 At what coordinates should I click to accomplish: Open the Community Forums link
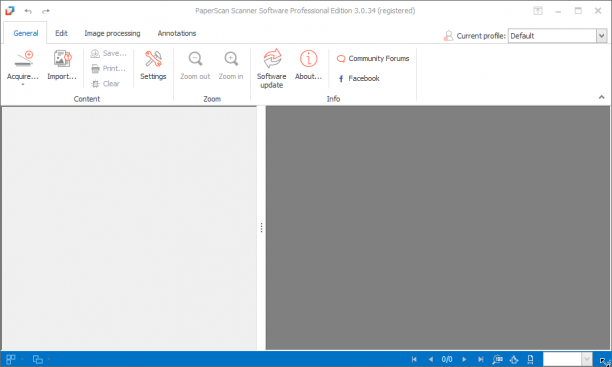(x=373, y=59)
